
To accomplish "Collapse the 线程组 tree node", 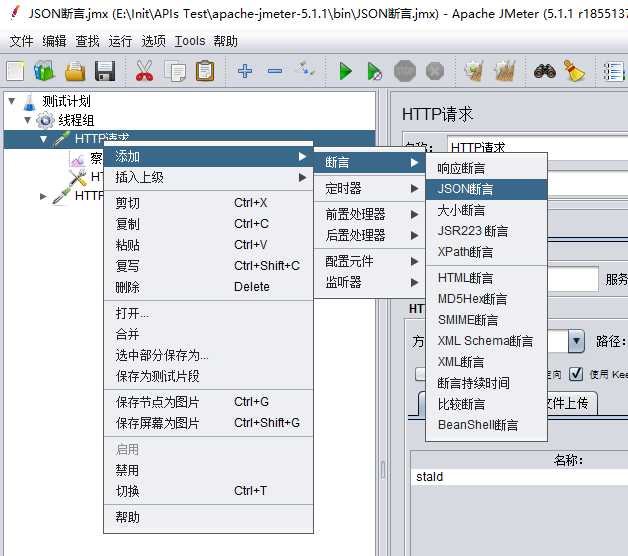I will (x=27, y=120).
